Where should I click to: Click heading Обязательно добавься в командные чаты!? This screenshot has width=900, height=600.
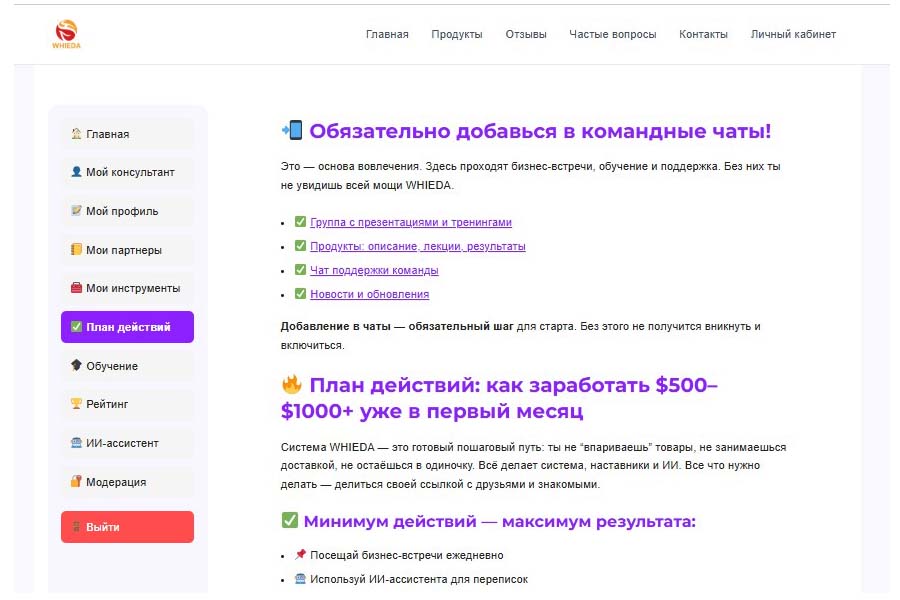click(x=540, y=131)
